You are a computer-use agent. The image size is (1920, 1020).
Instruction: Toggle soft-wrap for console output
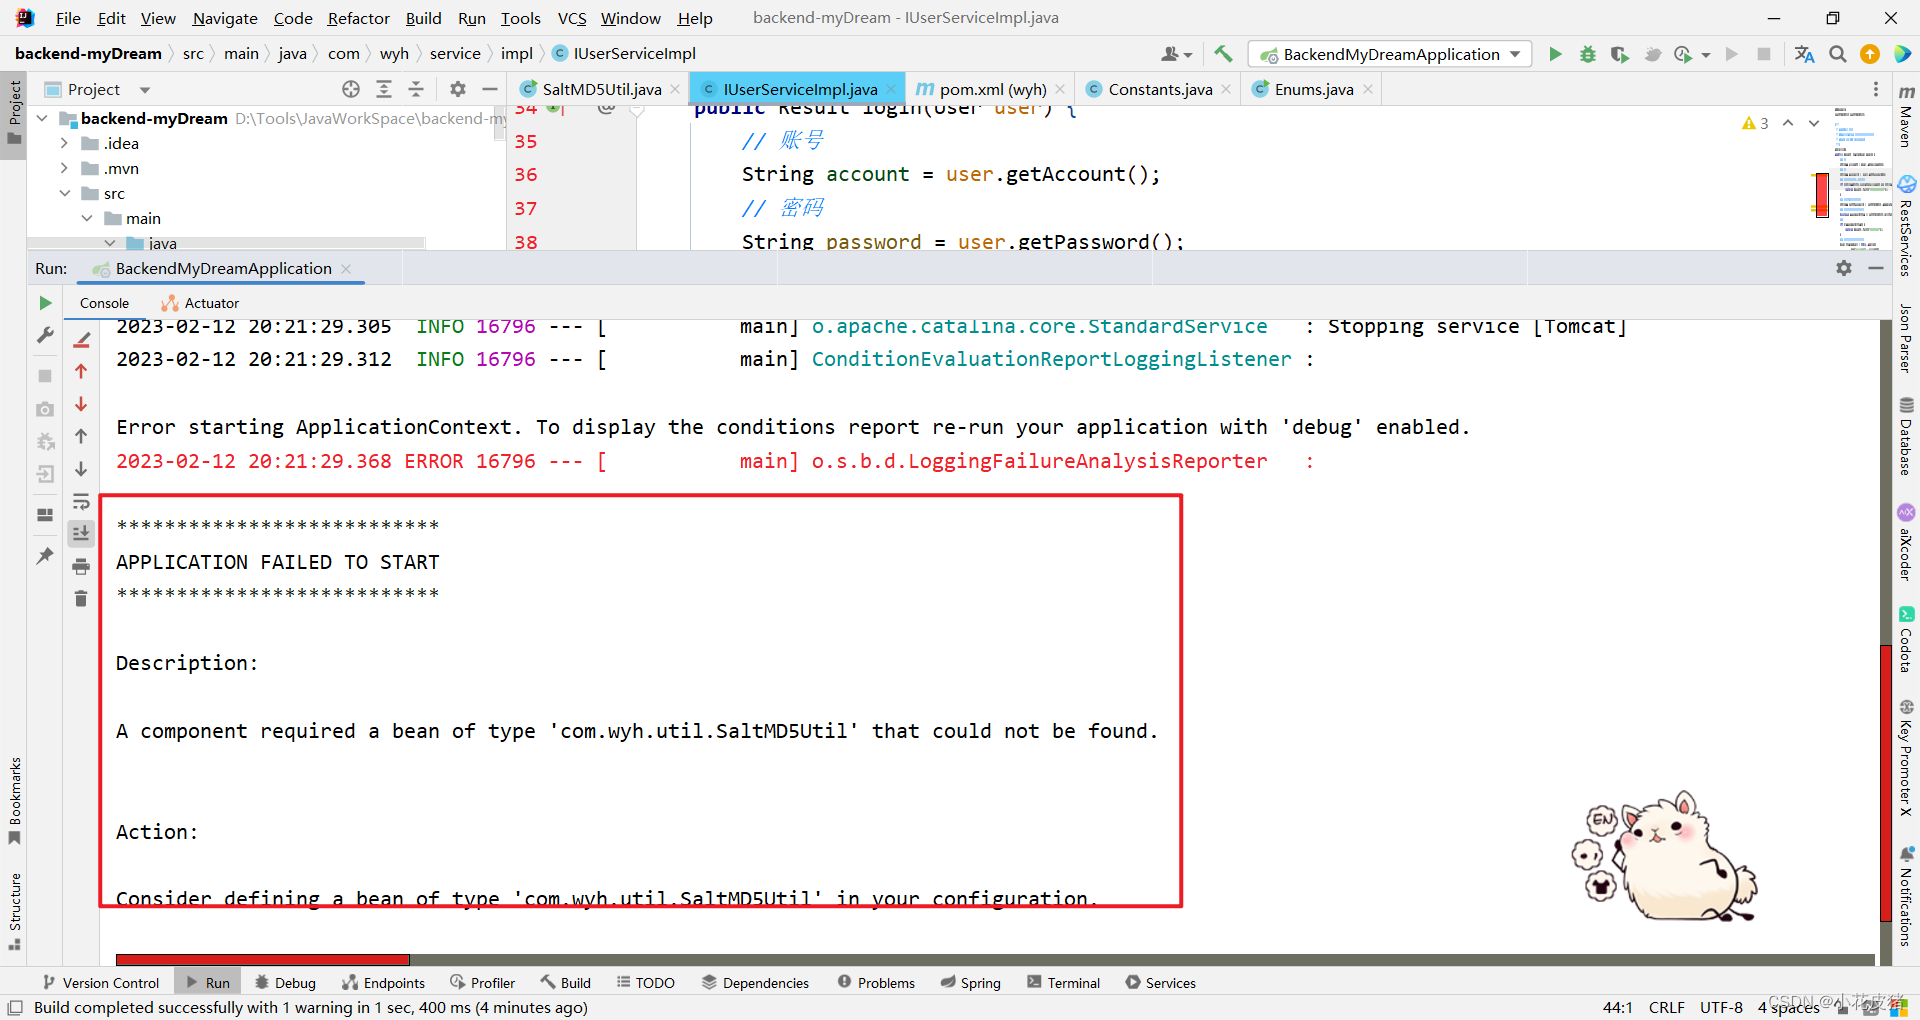(81, 502)
